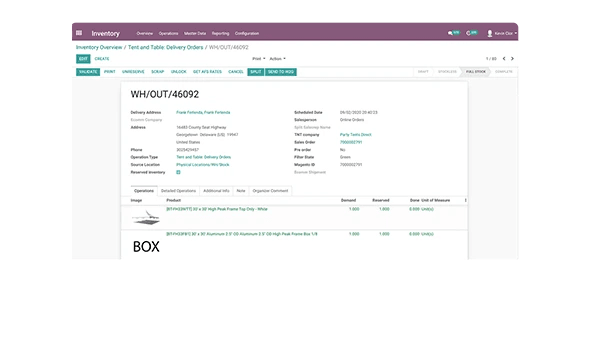Open column options menu in table header

[x=465, y=201]
